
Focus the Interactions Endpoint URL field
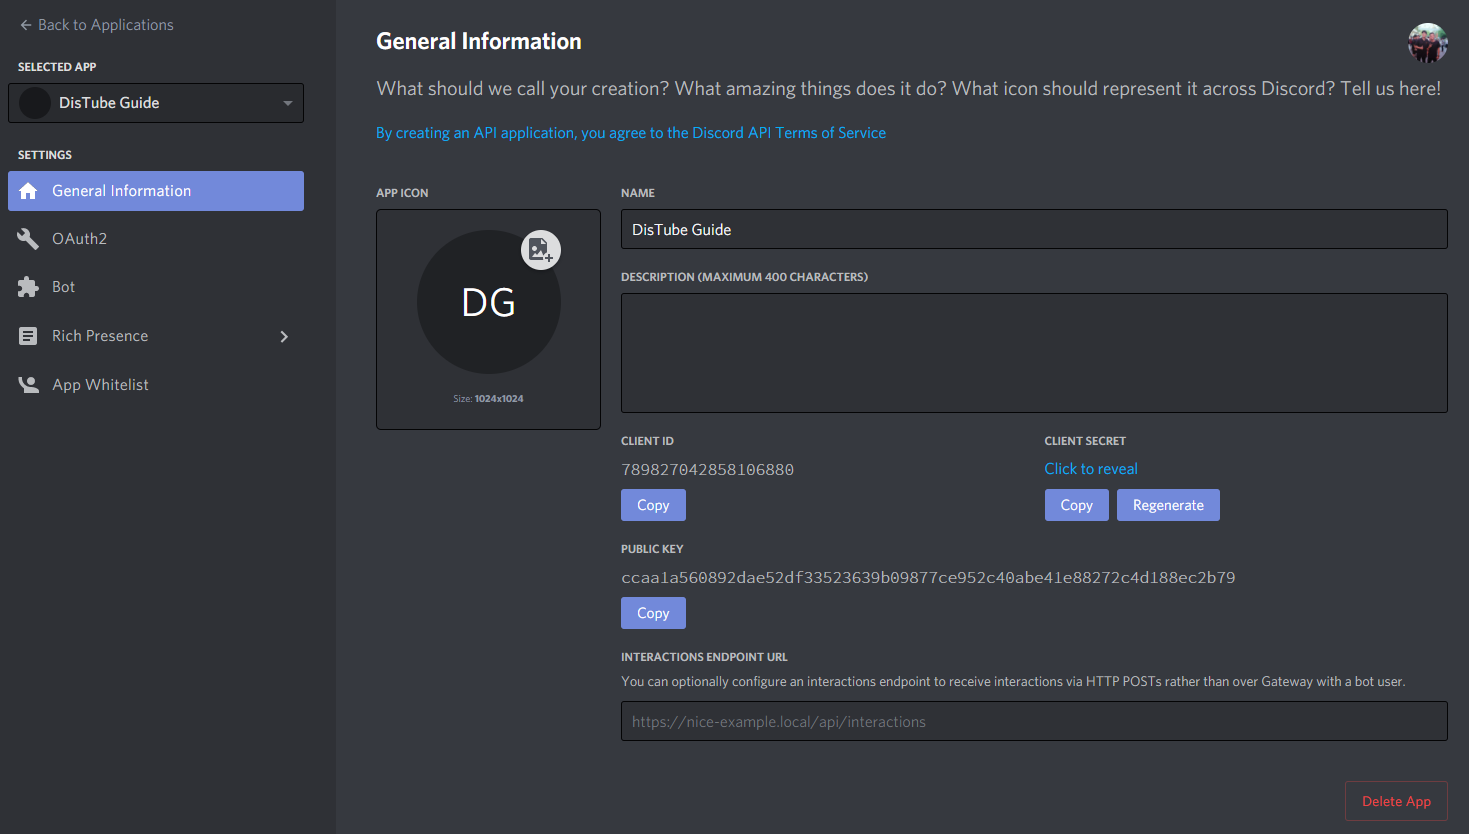pyautogui.click(x=1034, y=721)
